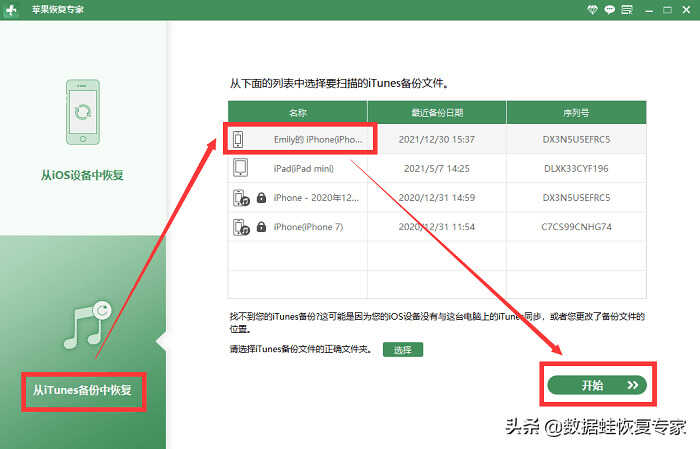Switch to 从iTunes备份中恢复 mode
The height and width of the screenshot is (449, 700).
(83, 390)
